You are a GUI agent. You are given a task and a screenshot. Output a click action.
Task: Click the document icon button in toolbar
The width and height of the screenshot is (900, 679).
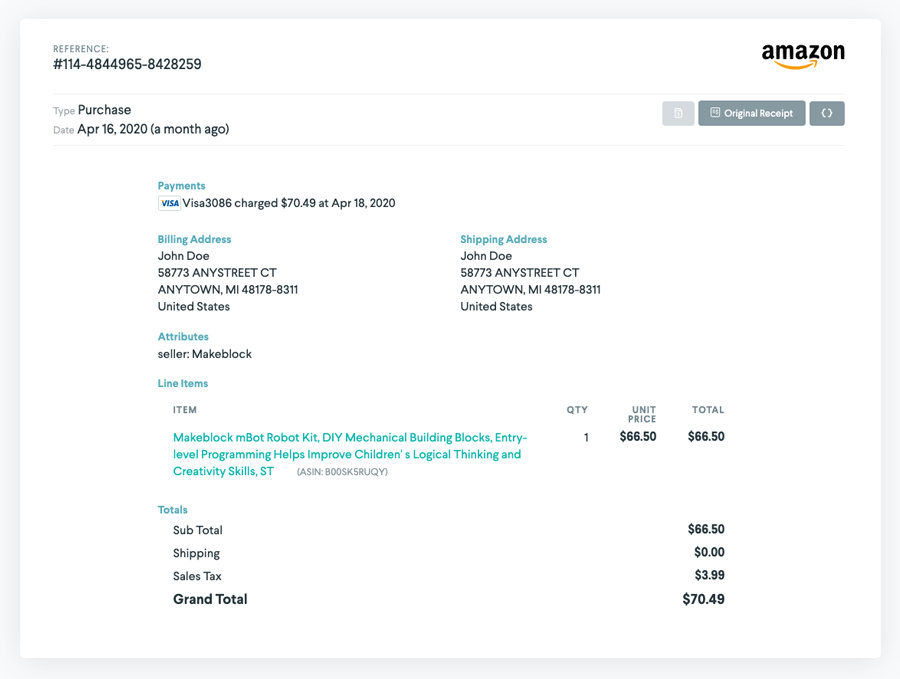click(x=678, y=113)
